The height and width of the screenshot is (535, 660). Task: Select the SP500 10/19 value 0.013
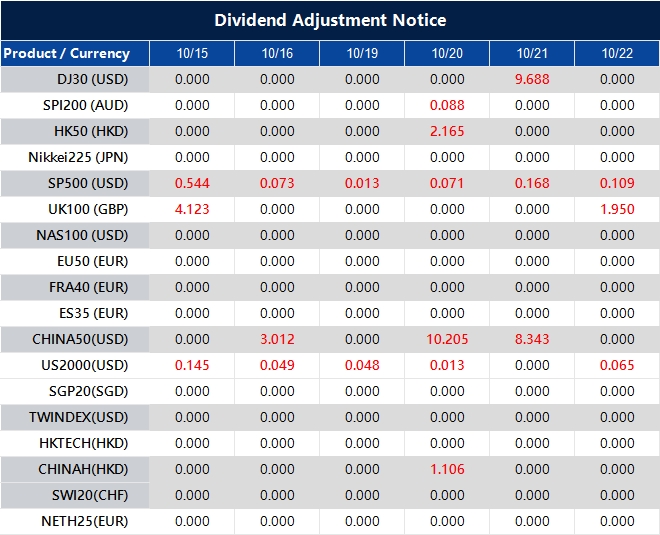point(362,184)
